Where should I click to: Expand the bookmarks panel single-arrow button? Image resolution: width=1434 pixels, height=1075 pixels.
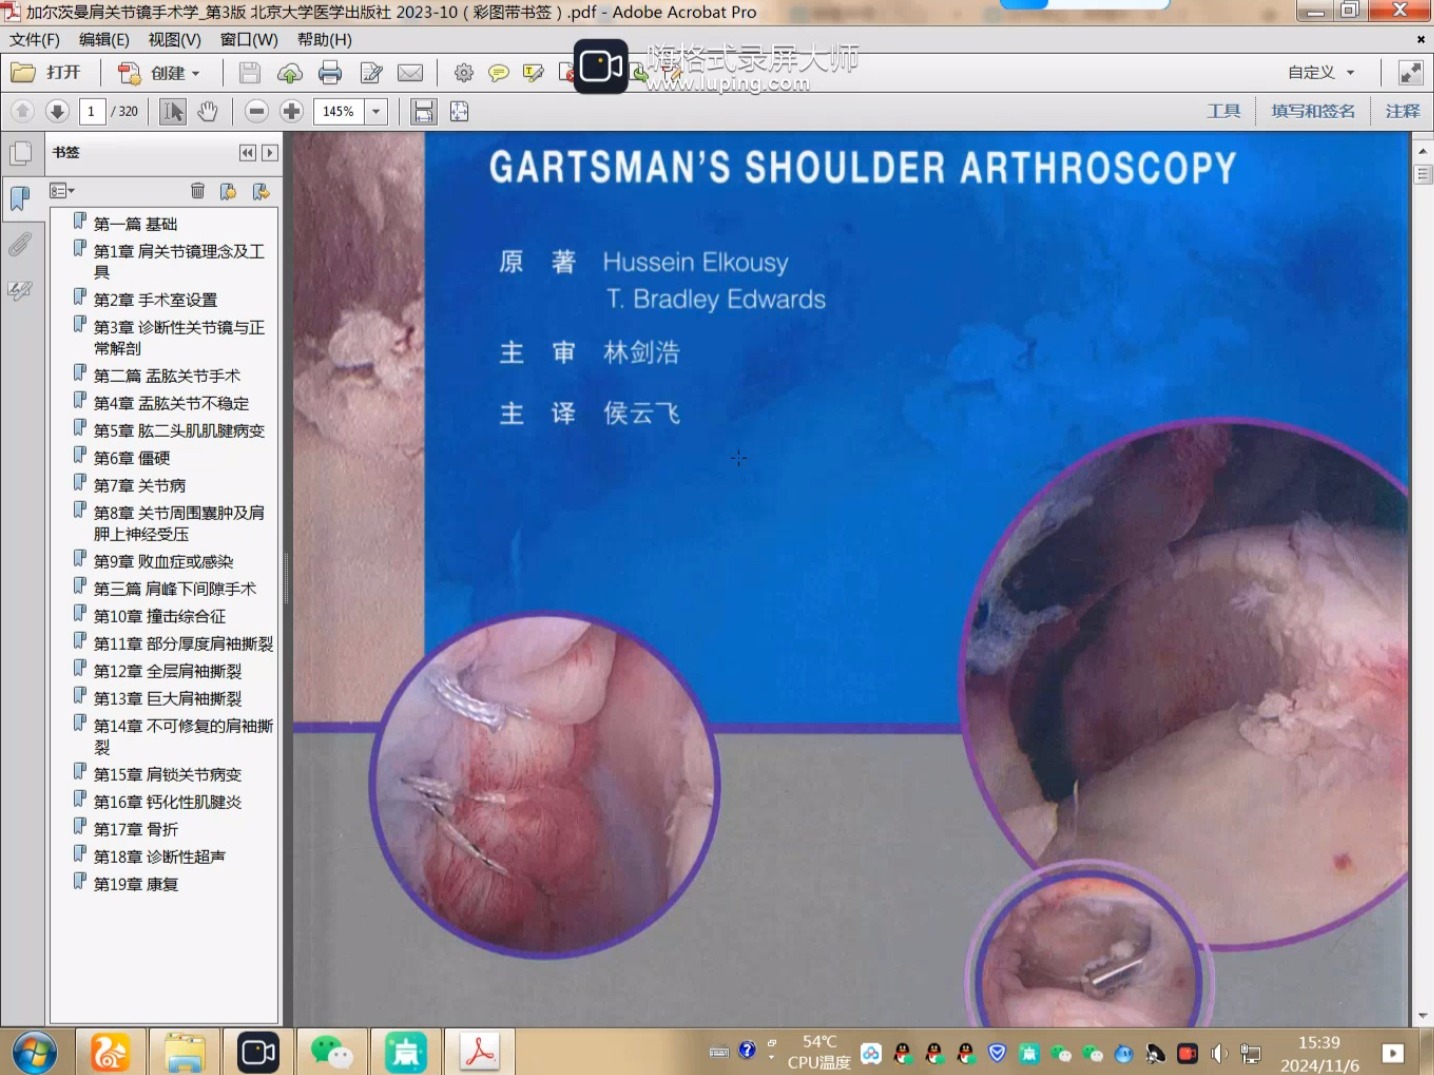270,153
